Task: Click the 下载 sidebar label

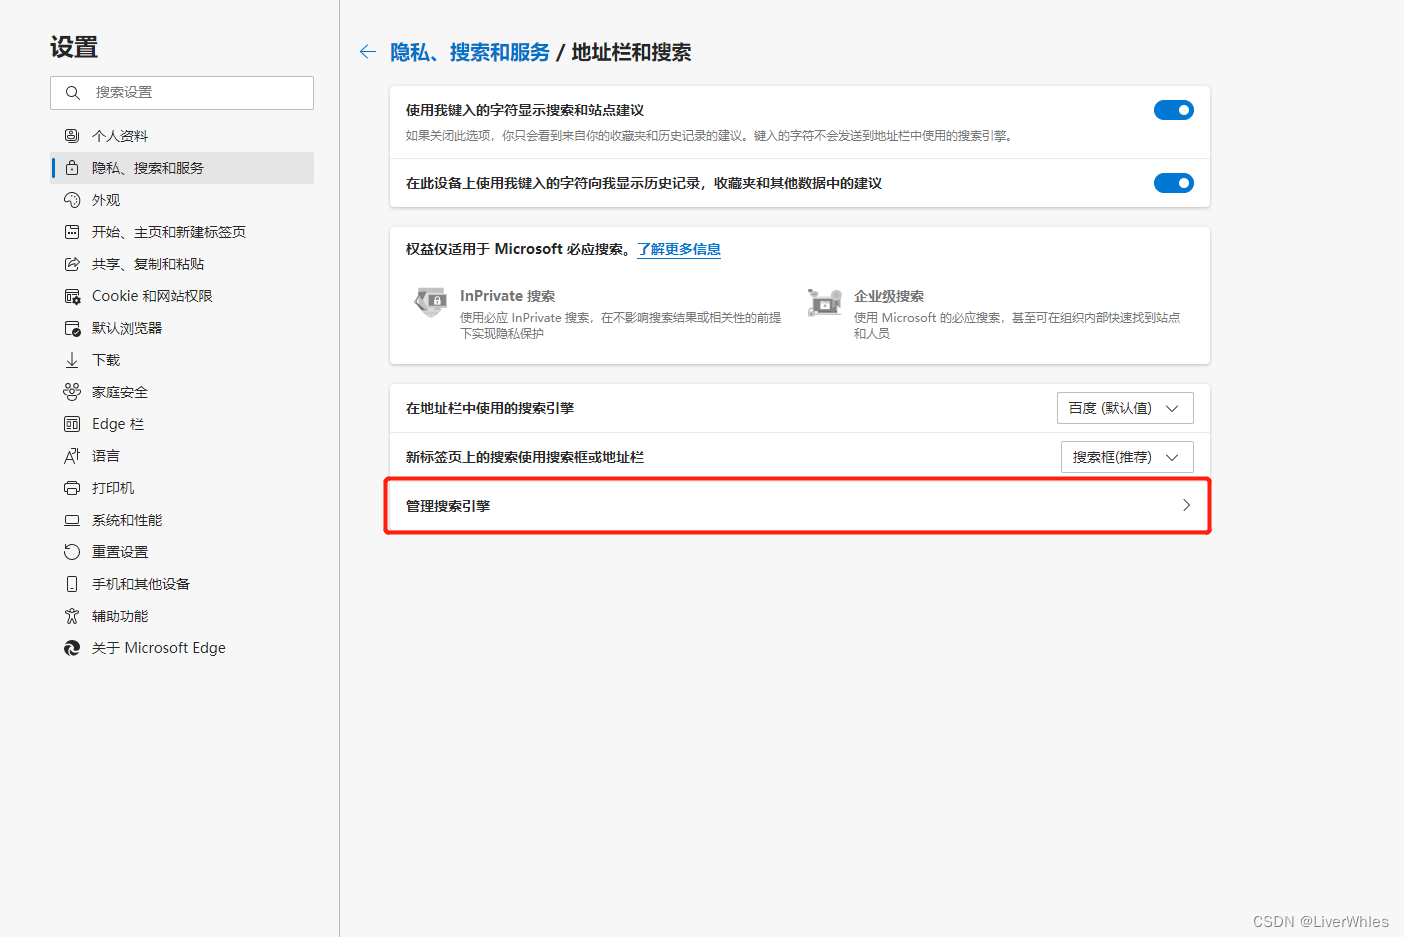Action: (106, 360)
